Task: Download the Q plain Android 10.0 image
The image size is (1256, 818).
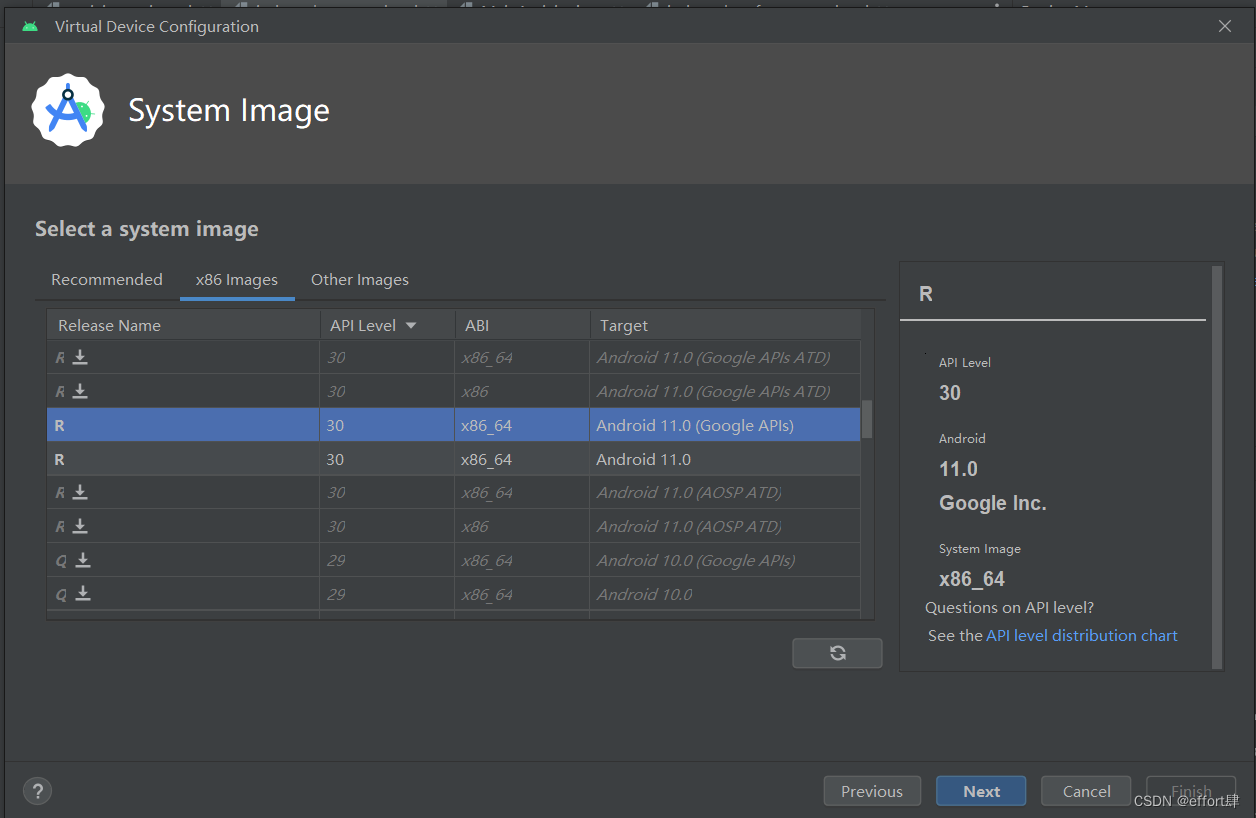Action: click(83, 594)
